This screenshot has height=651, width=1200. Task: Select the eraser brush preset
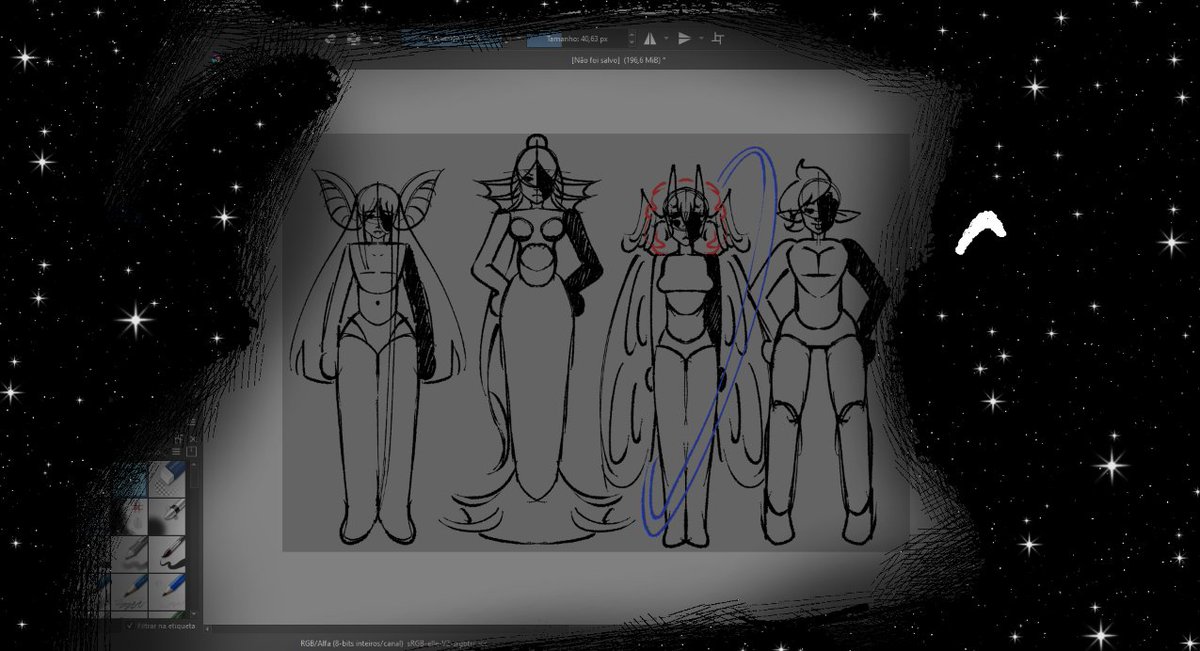(166, 478)
